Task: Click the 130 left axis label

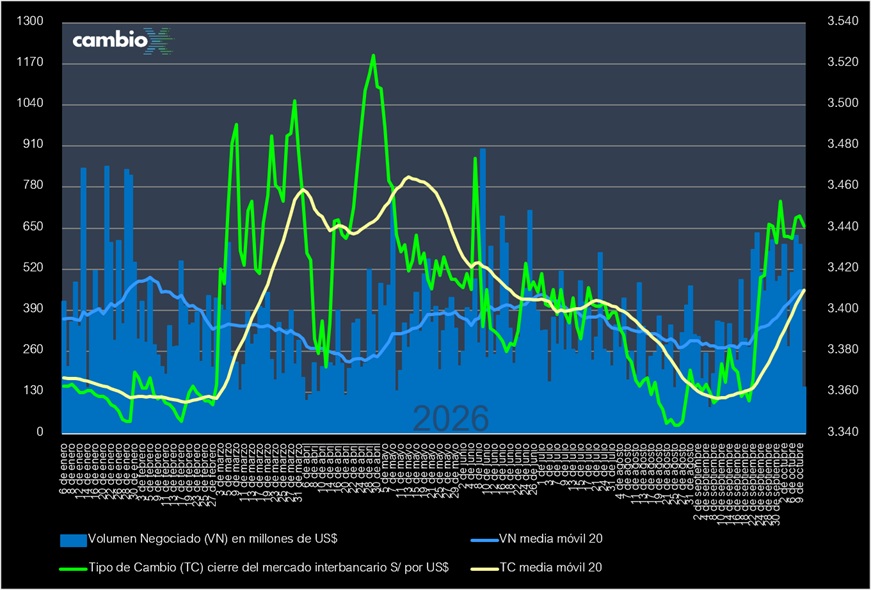Action: [x=33, y=391]
